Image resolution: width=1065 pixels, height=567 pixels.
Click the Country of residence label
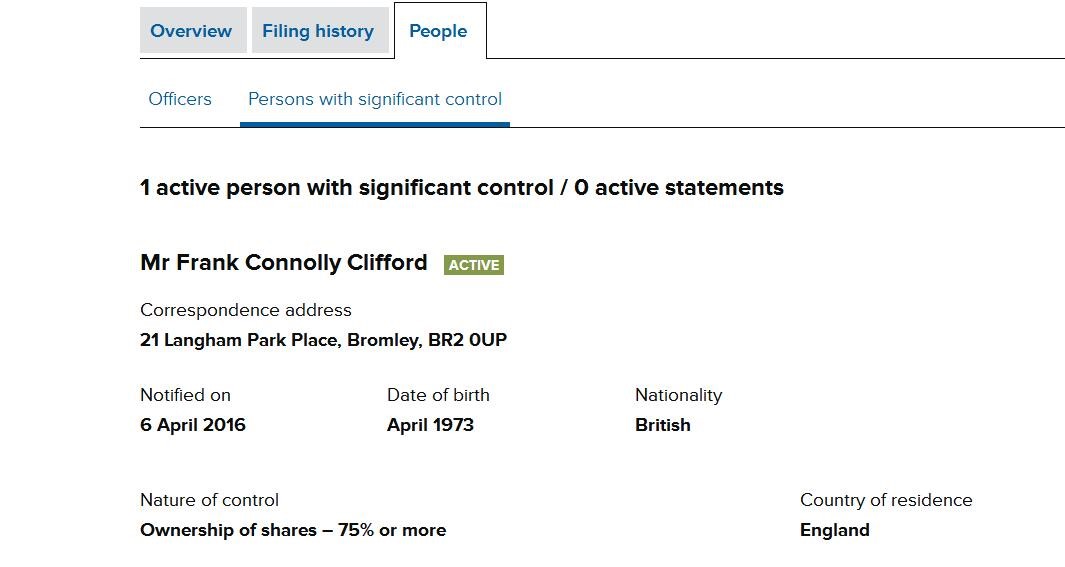pyautogui.click(x=886, y=500)
